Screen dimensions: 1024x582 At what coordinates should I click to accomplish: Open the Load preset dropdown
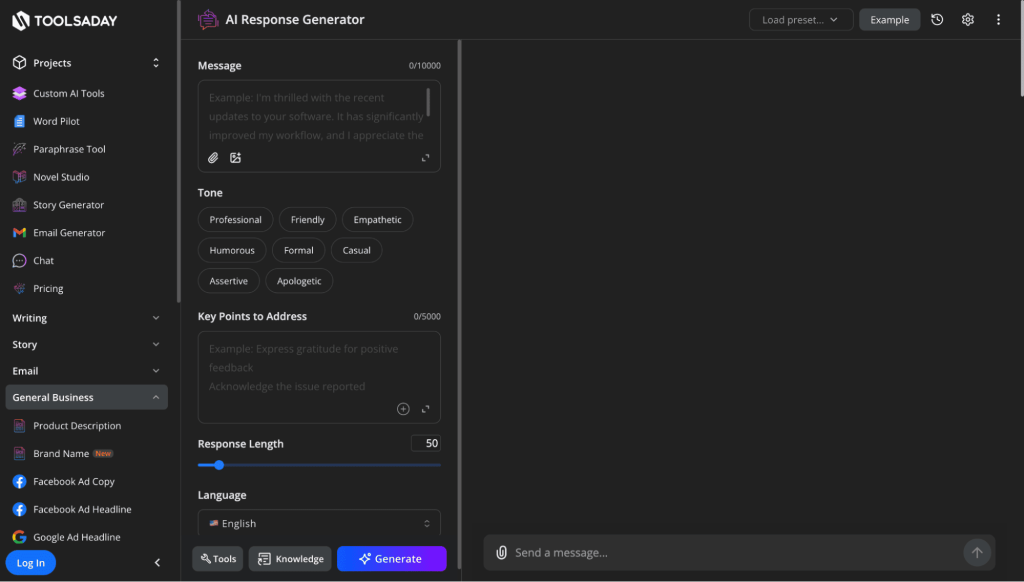801,20
